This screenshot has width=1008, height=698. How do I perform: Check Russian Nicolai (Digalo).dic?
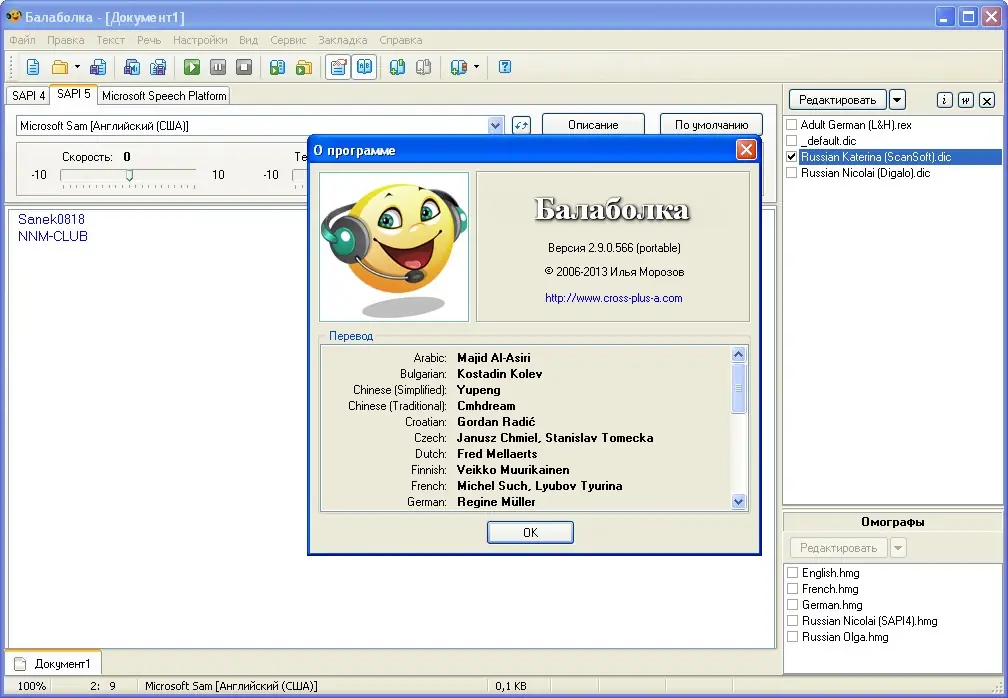[792, 173]
